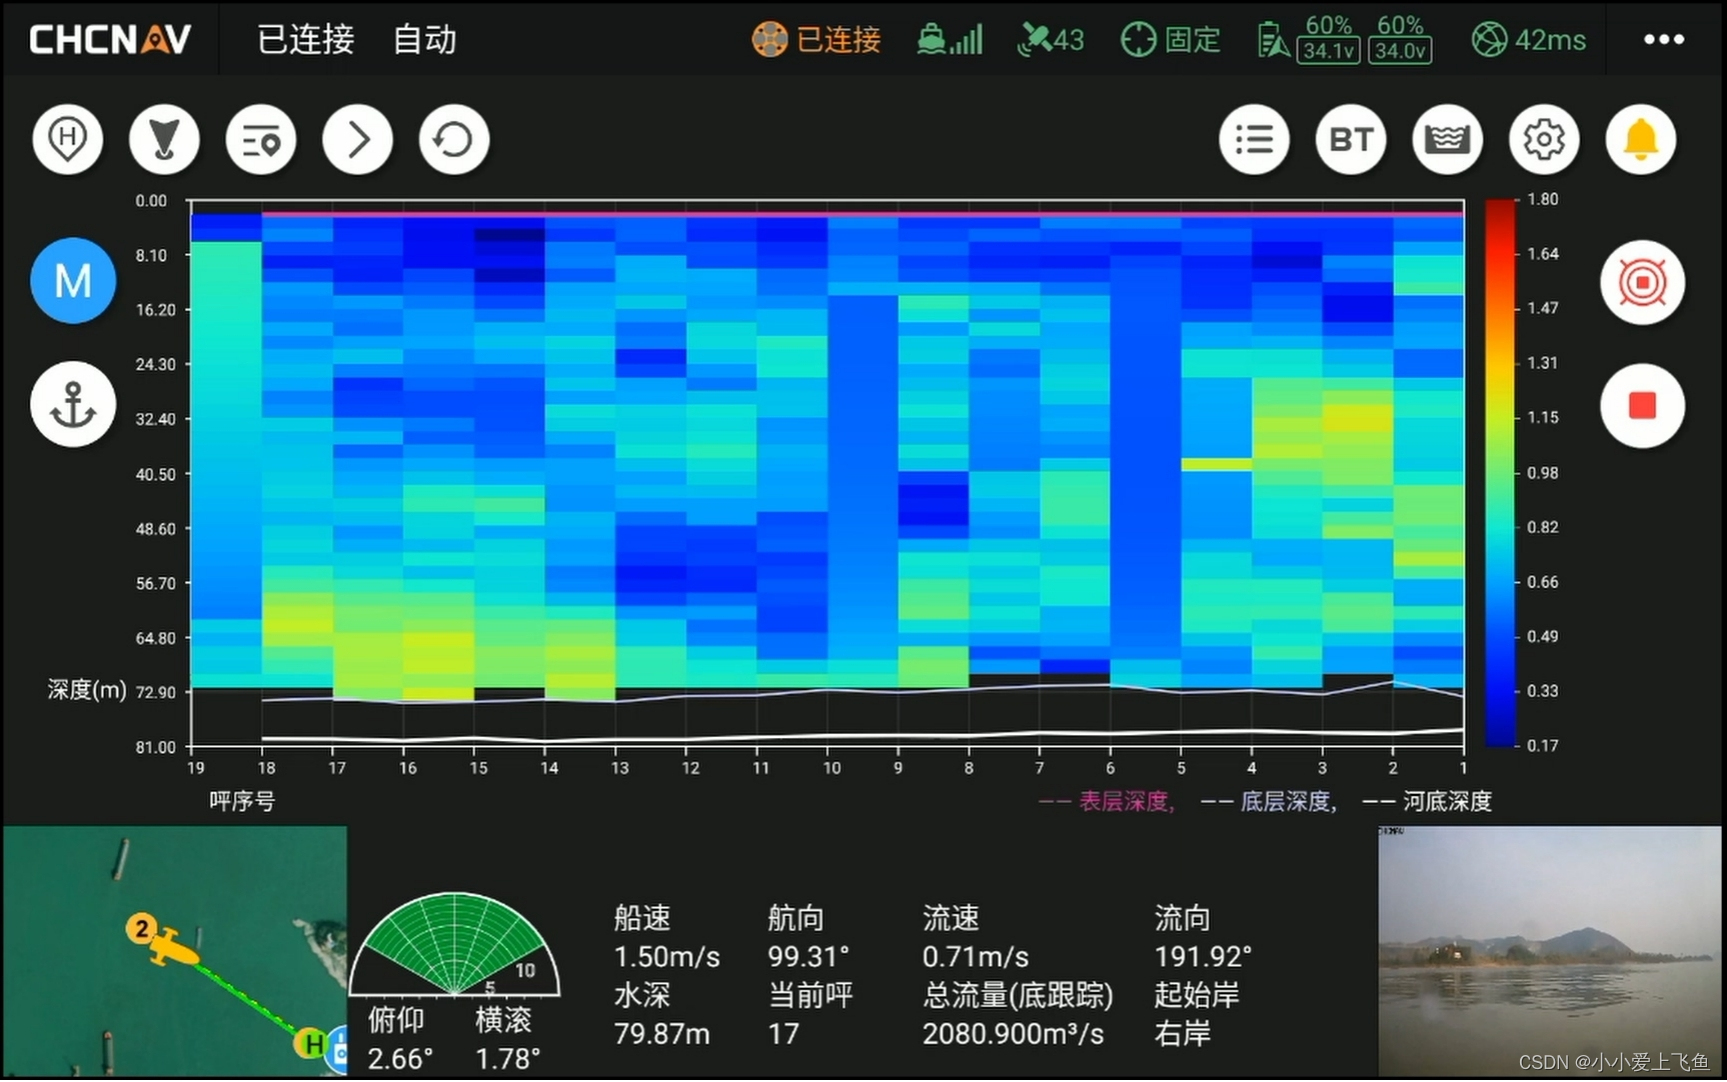Viewport: 1727px width, 1082px height.
Task: Open the water profile display icon
Action: coord(1447,140)
